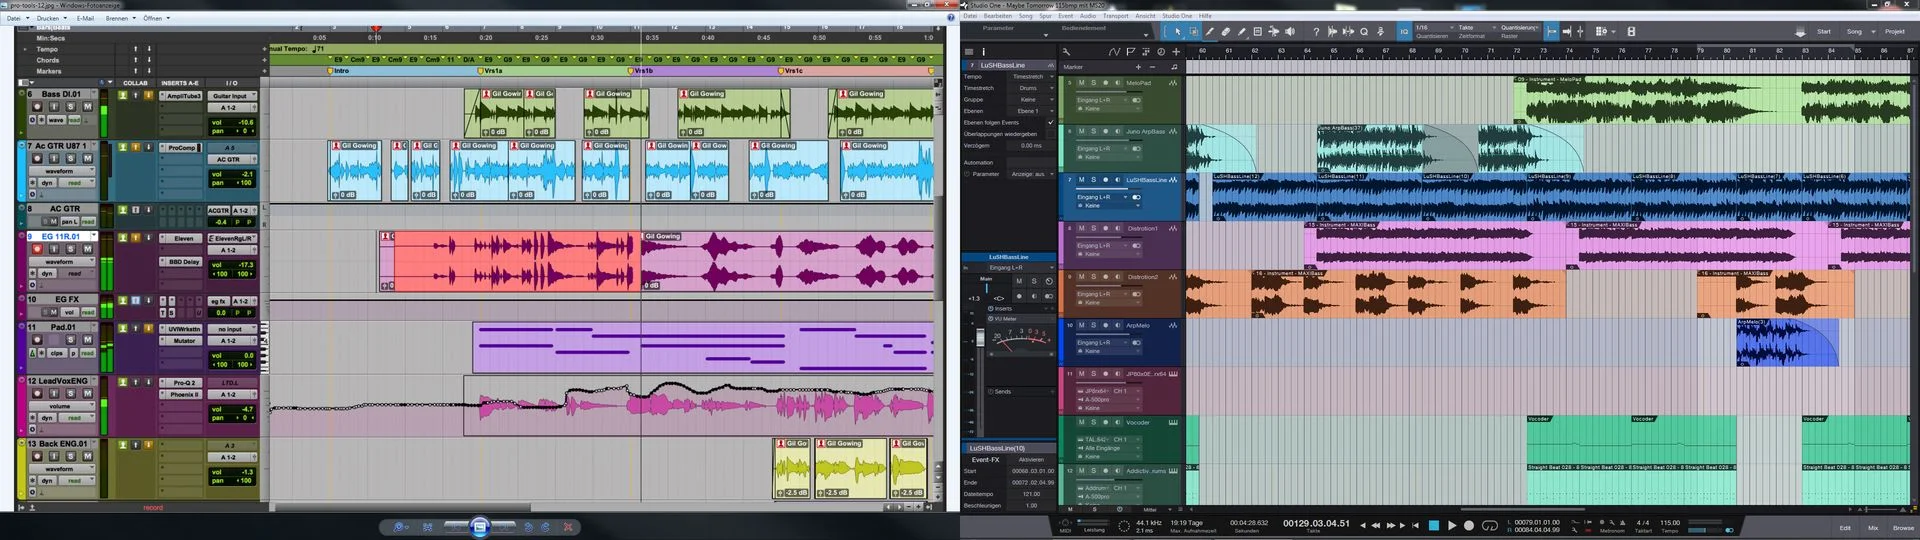Click the slideshow play button in photo viewer

[480, 527]
